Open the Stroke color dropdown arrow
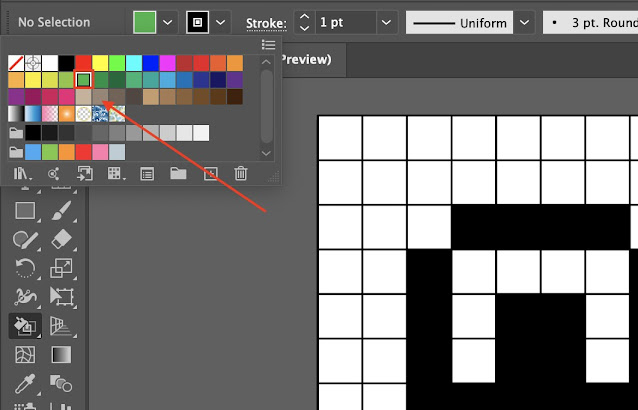The image size is (638, 410). [x=221, y=22]
